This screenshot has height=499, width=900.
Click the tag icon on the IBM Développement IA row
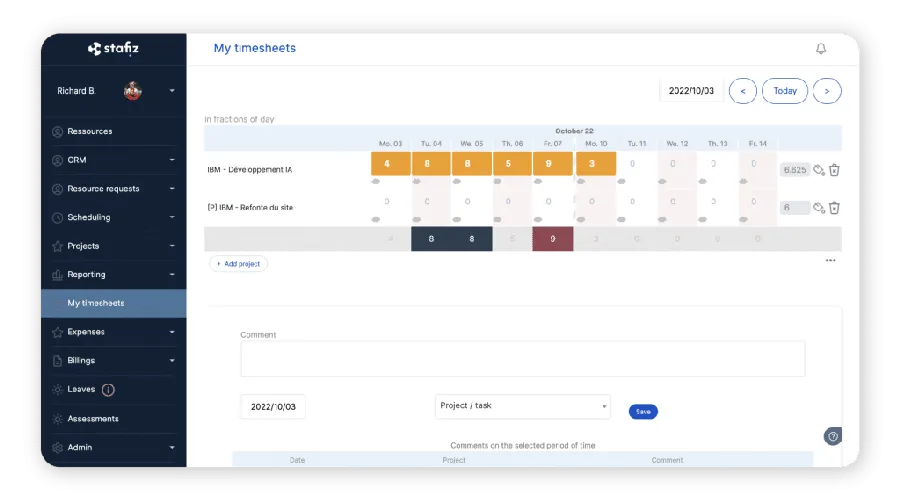[818, 170]
